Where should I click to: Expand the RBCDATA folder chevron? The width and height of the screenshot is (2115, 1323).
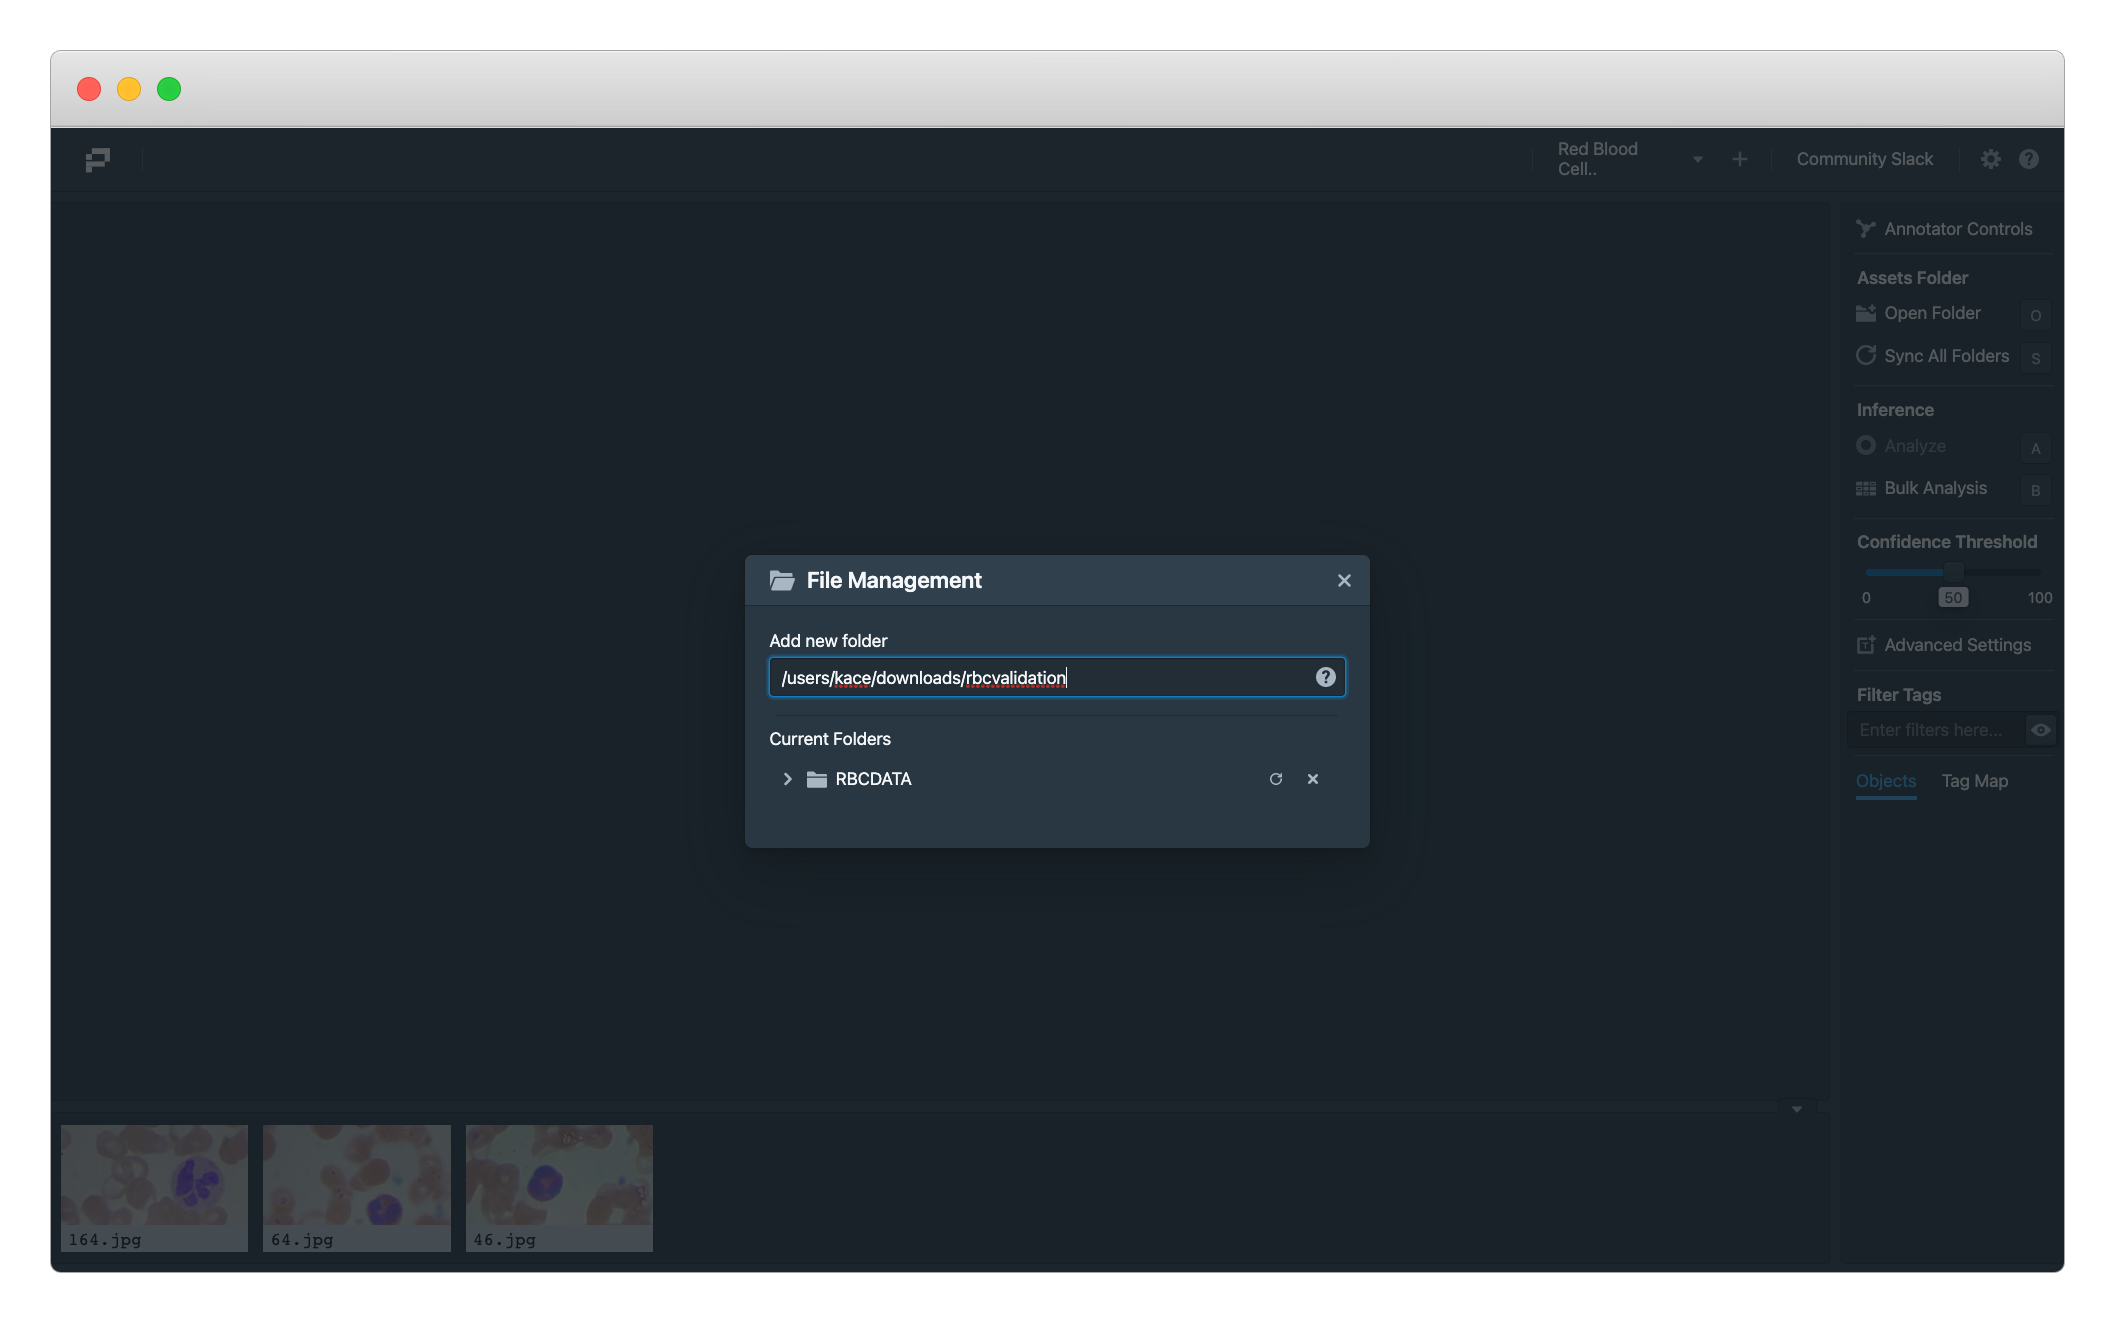pos(787,779)
